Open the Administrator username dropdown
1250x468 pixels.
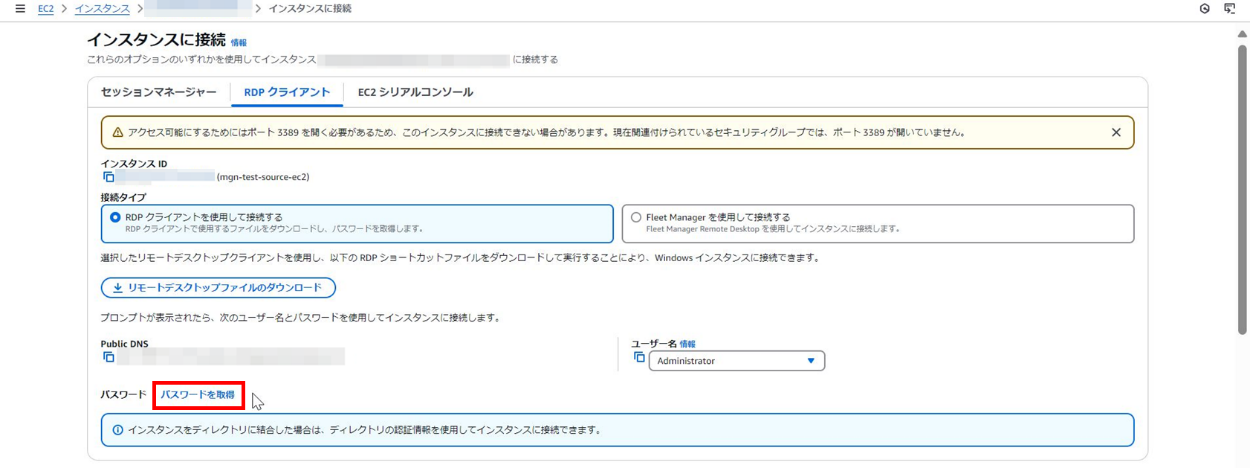coord(737,361)
